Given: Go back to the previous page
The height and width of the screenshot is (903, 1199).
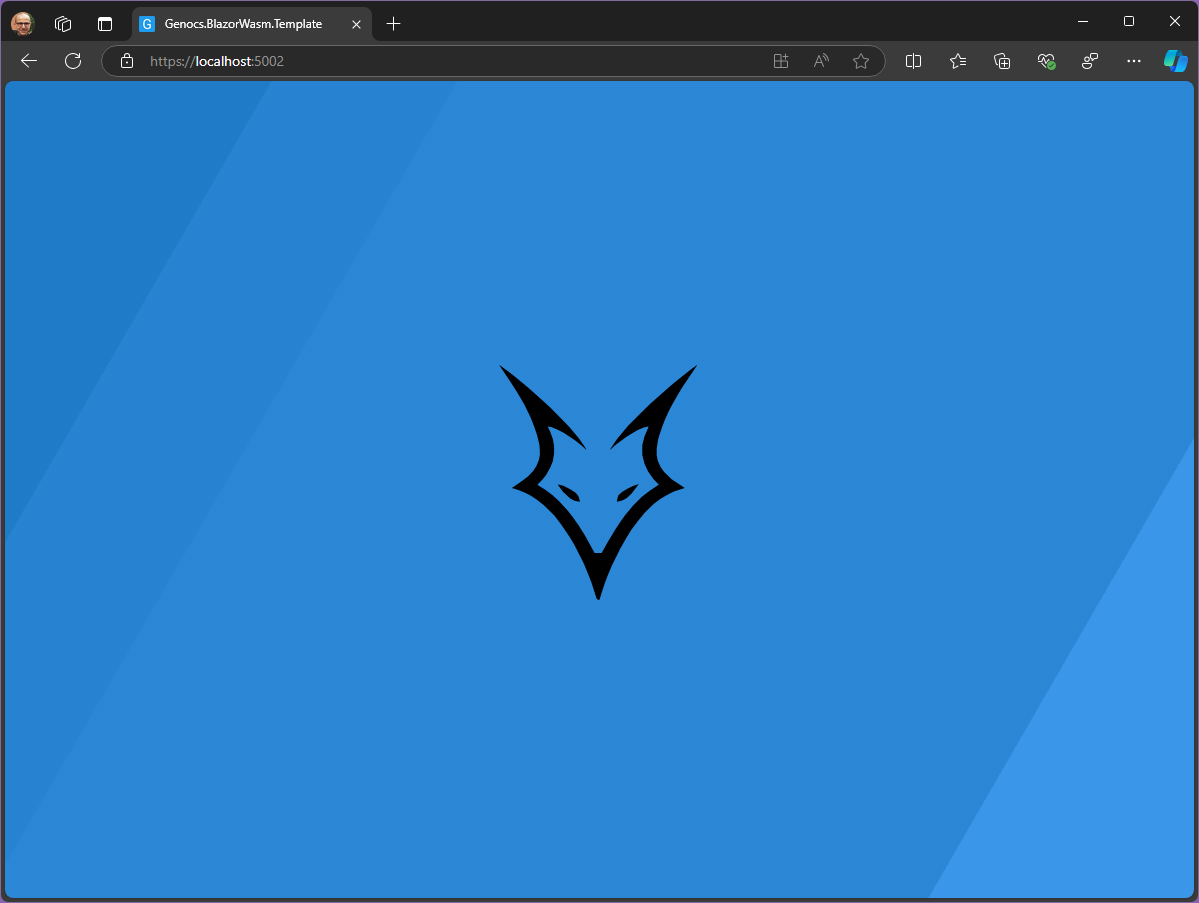Looking at the screenshot, I should 29,61.
